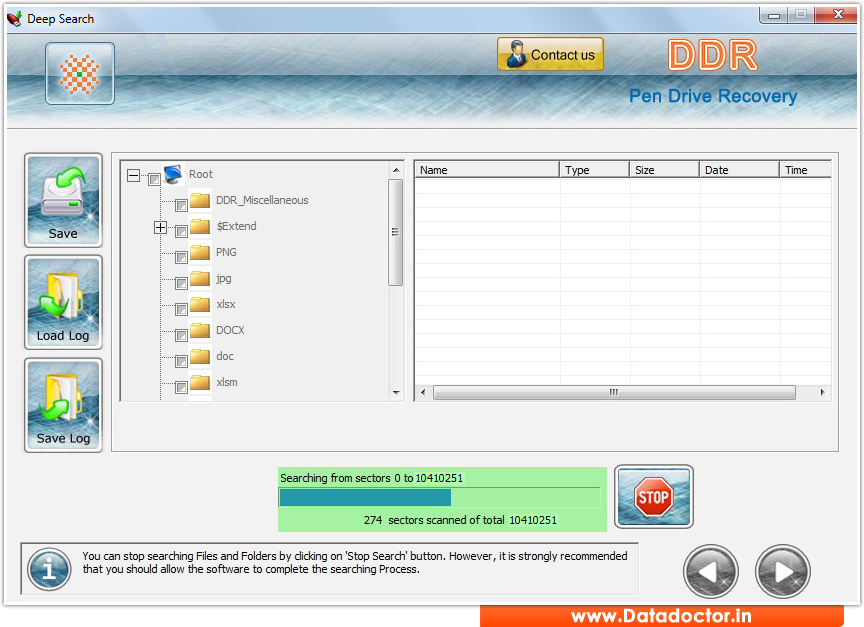Image resolution: width=864 pixels, height=627 pixels.
Task: Click the STOP search icon
Action: (x=654, y=496)
